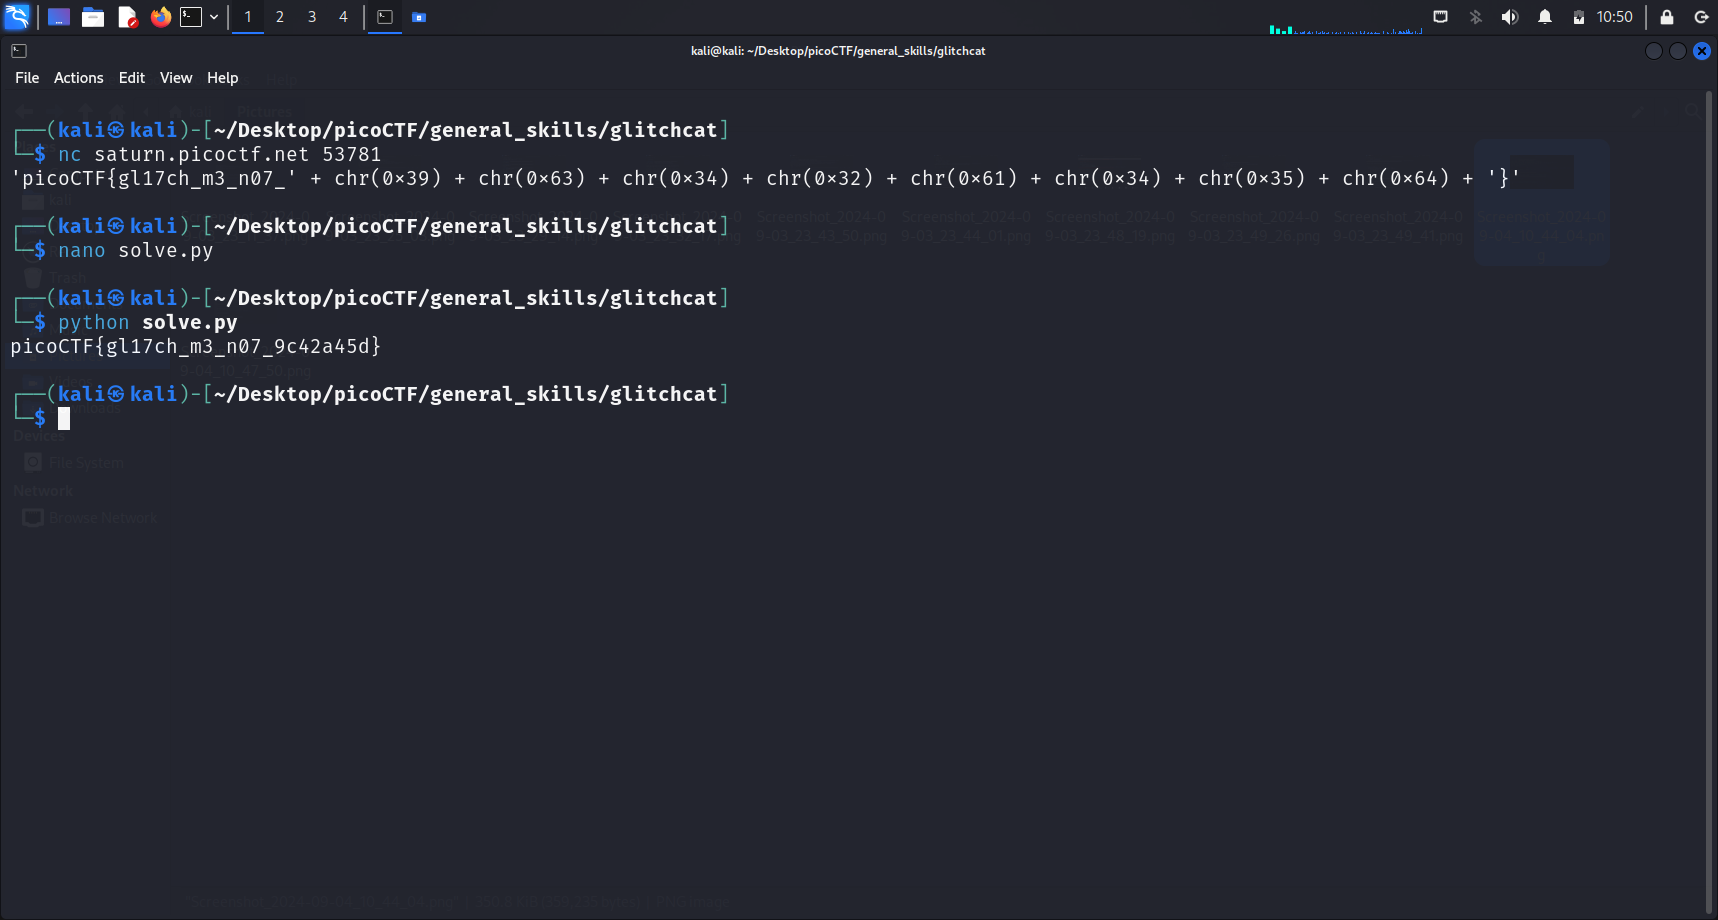Open the File menu

(x=27, y=78)
